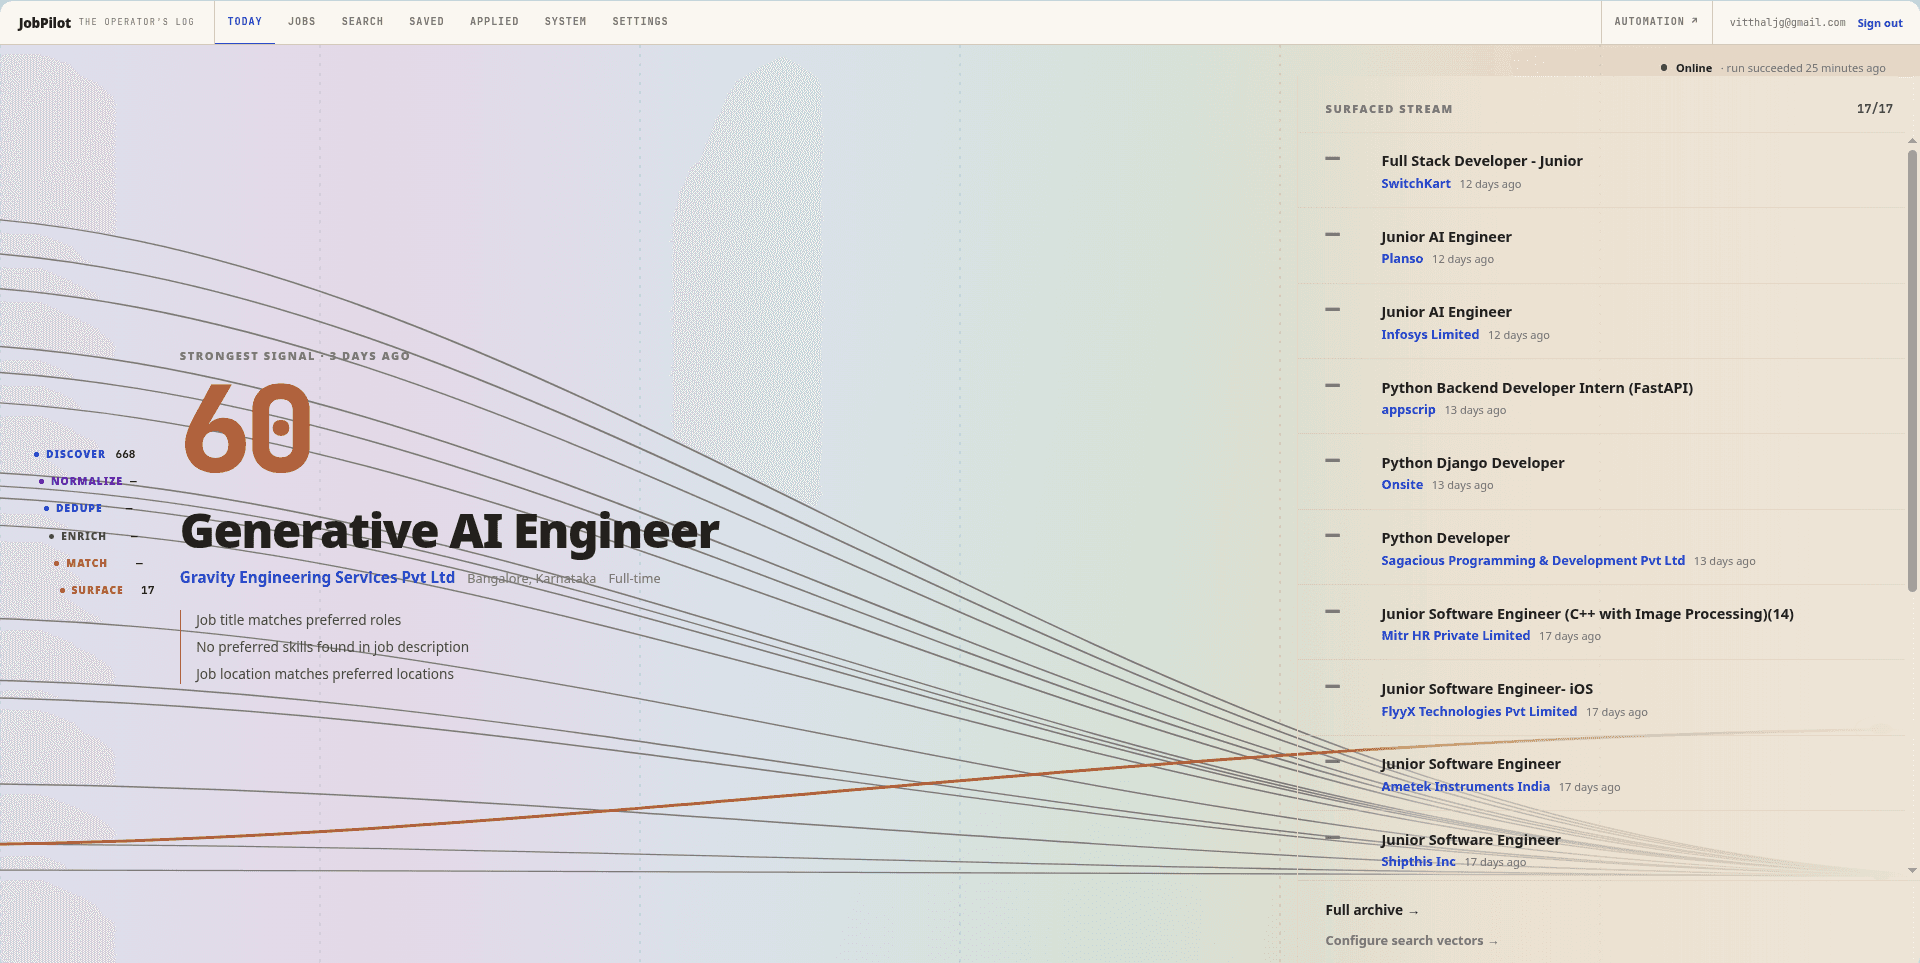This screenshot has height=963, width=1920.
Task: Open Configure search vectors link
Action: pos(1411,941)
